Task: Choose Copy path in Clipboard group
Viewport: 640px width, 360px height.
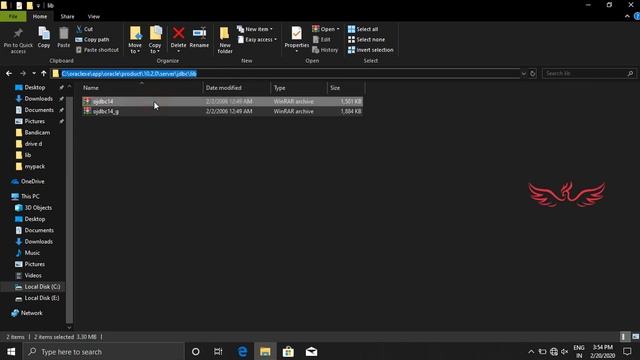Action: tap(92, 40)
